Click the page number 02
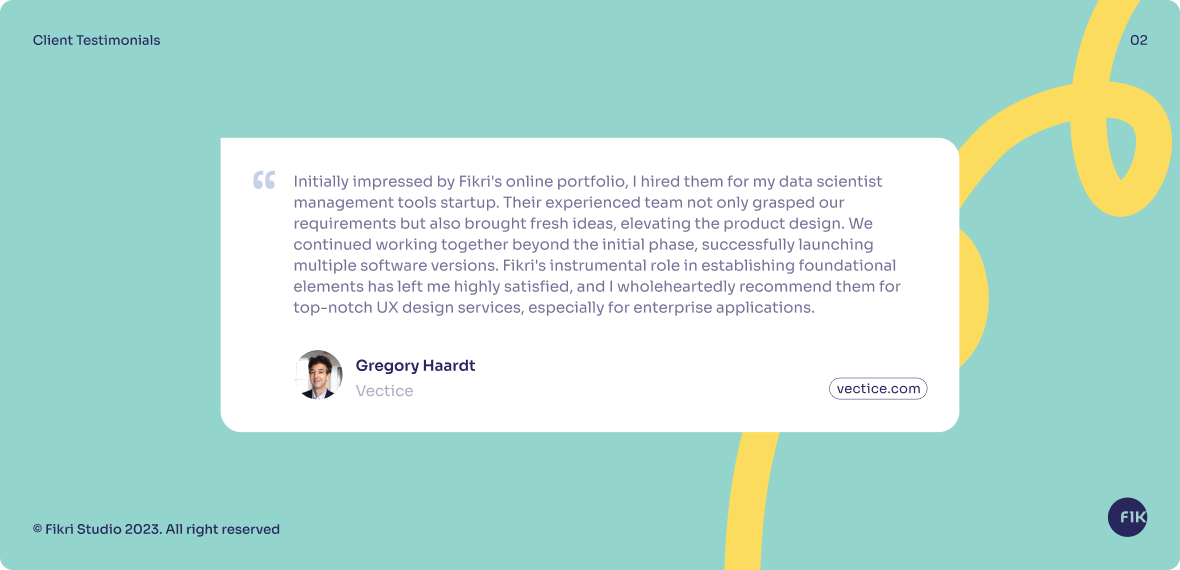This screenshot has height=570, width=1180. tap(1138, 41)
